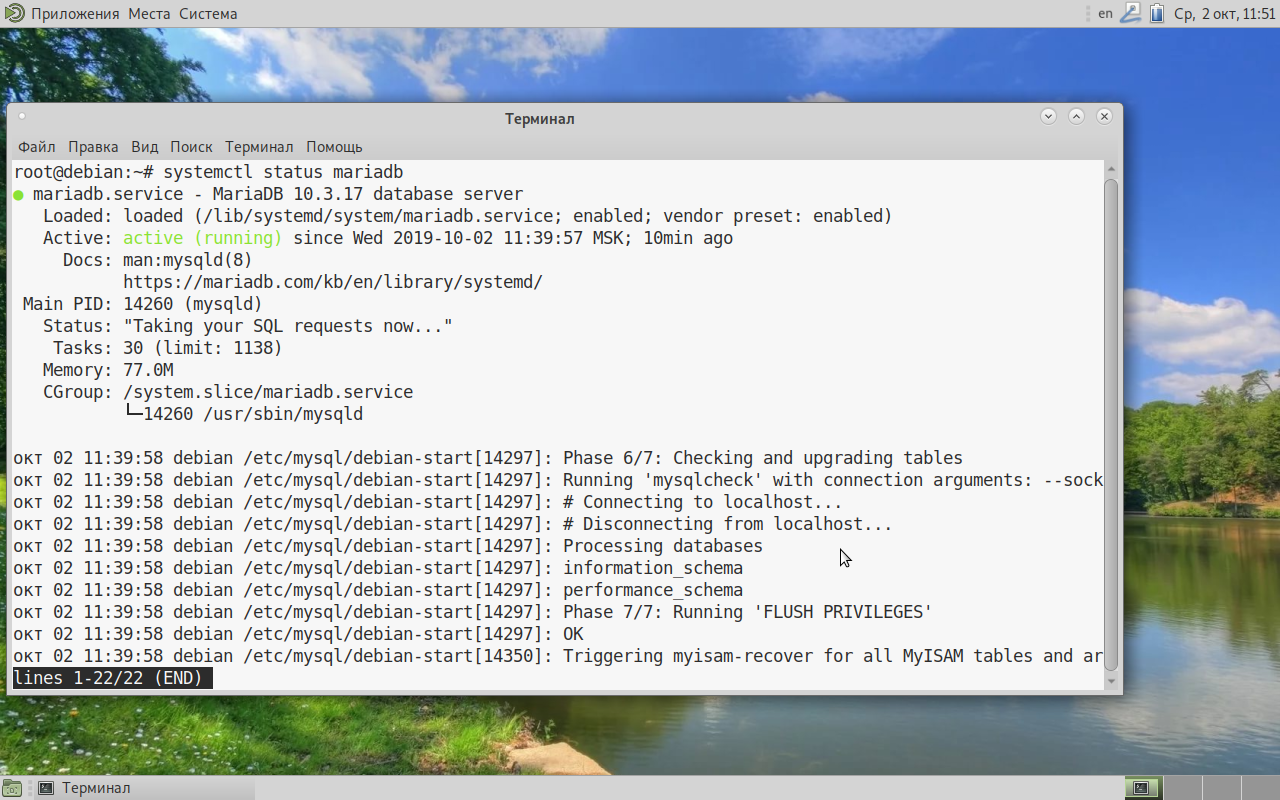Click the '# Connecting to localhost...' log line

pyautogui.click(x=428, y=502)
